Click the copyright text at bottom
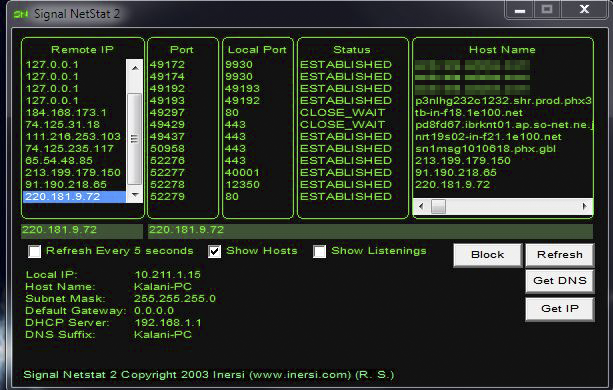The height and width of the screenshot is (390, 613). 208,375
